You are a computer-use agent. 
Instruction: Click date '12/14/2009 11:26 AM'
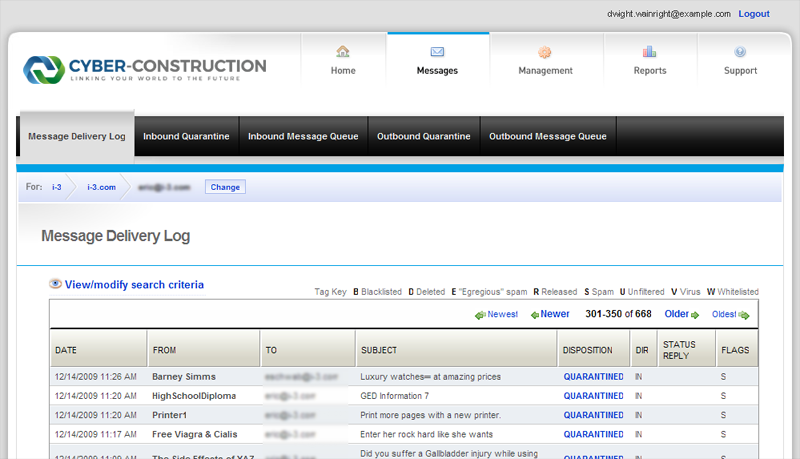tap(95, 377)
